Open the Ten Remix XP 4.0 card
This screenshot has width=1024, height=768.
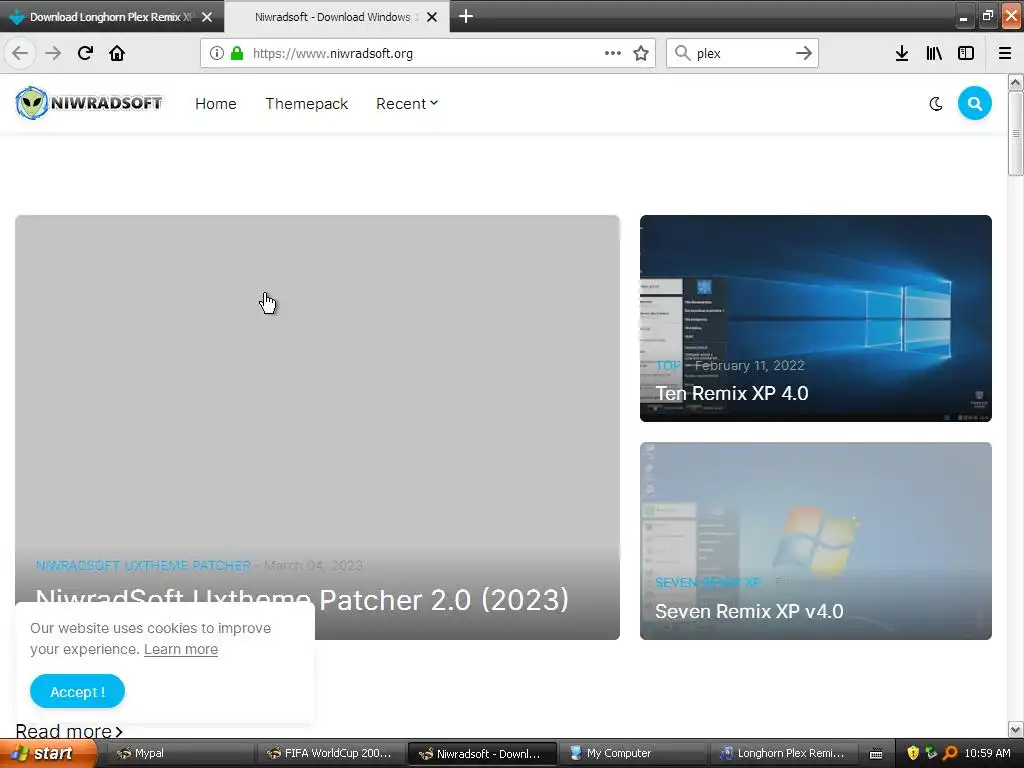pos(816,319)
